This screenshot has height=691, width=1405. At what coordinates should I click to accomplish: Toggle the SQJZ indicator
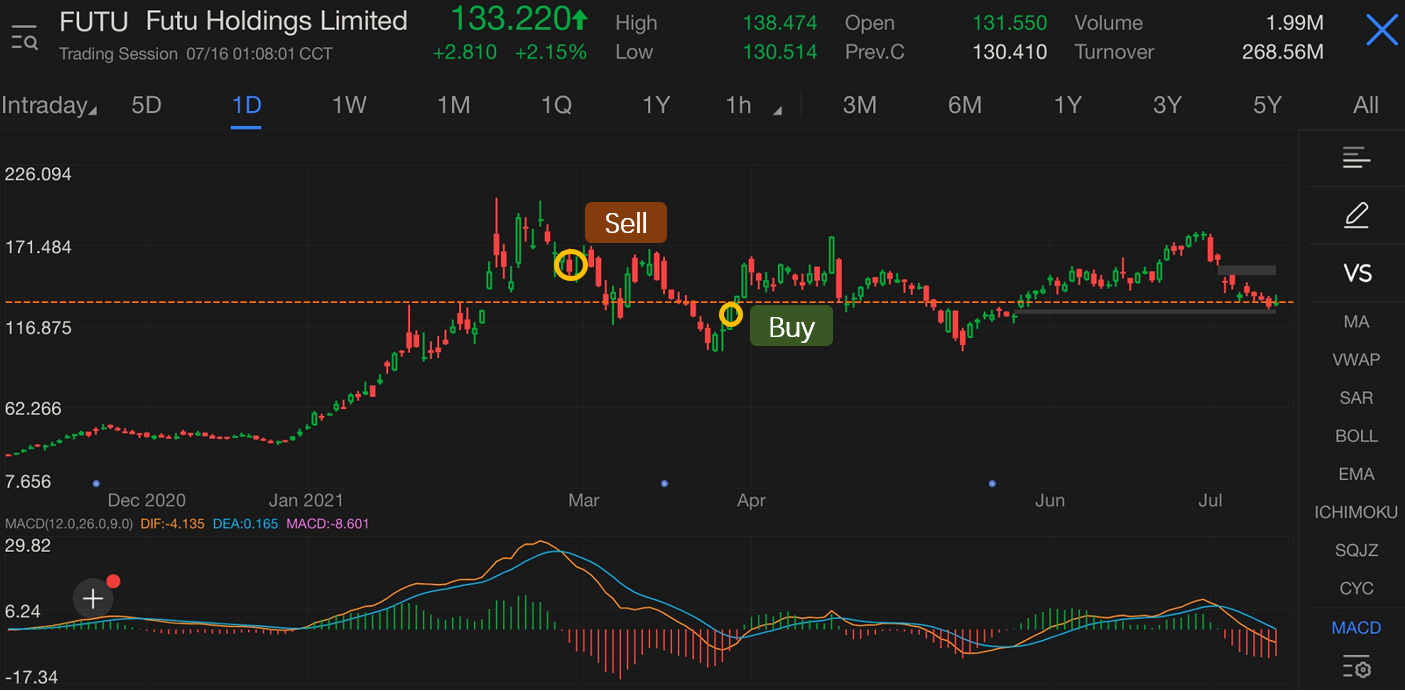(1356, 550)
